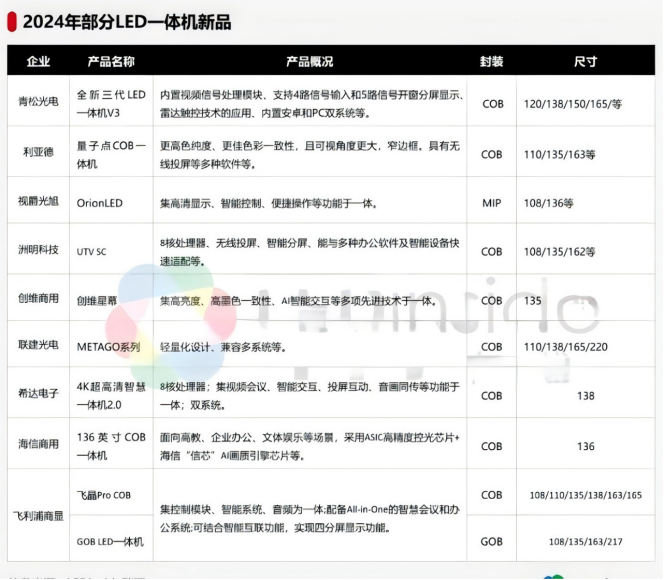Screen dimensions: 664x580
Task: Select the company cell '青松光电'
Action: (38, 102)
